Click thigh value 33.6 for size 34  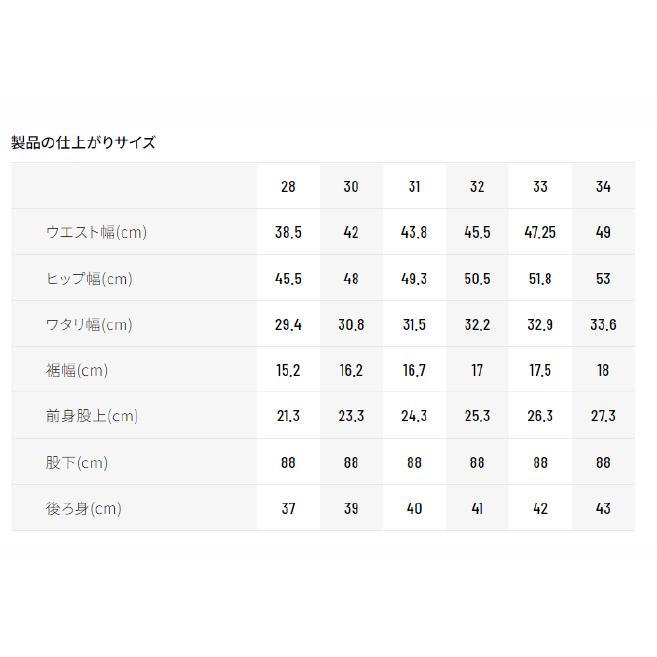point(603,325)
